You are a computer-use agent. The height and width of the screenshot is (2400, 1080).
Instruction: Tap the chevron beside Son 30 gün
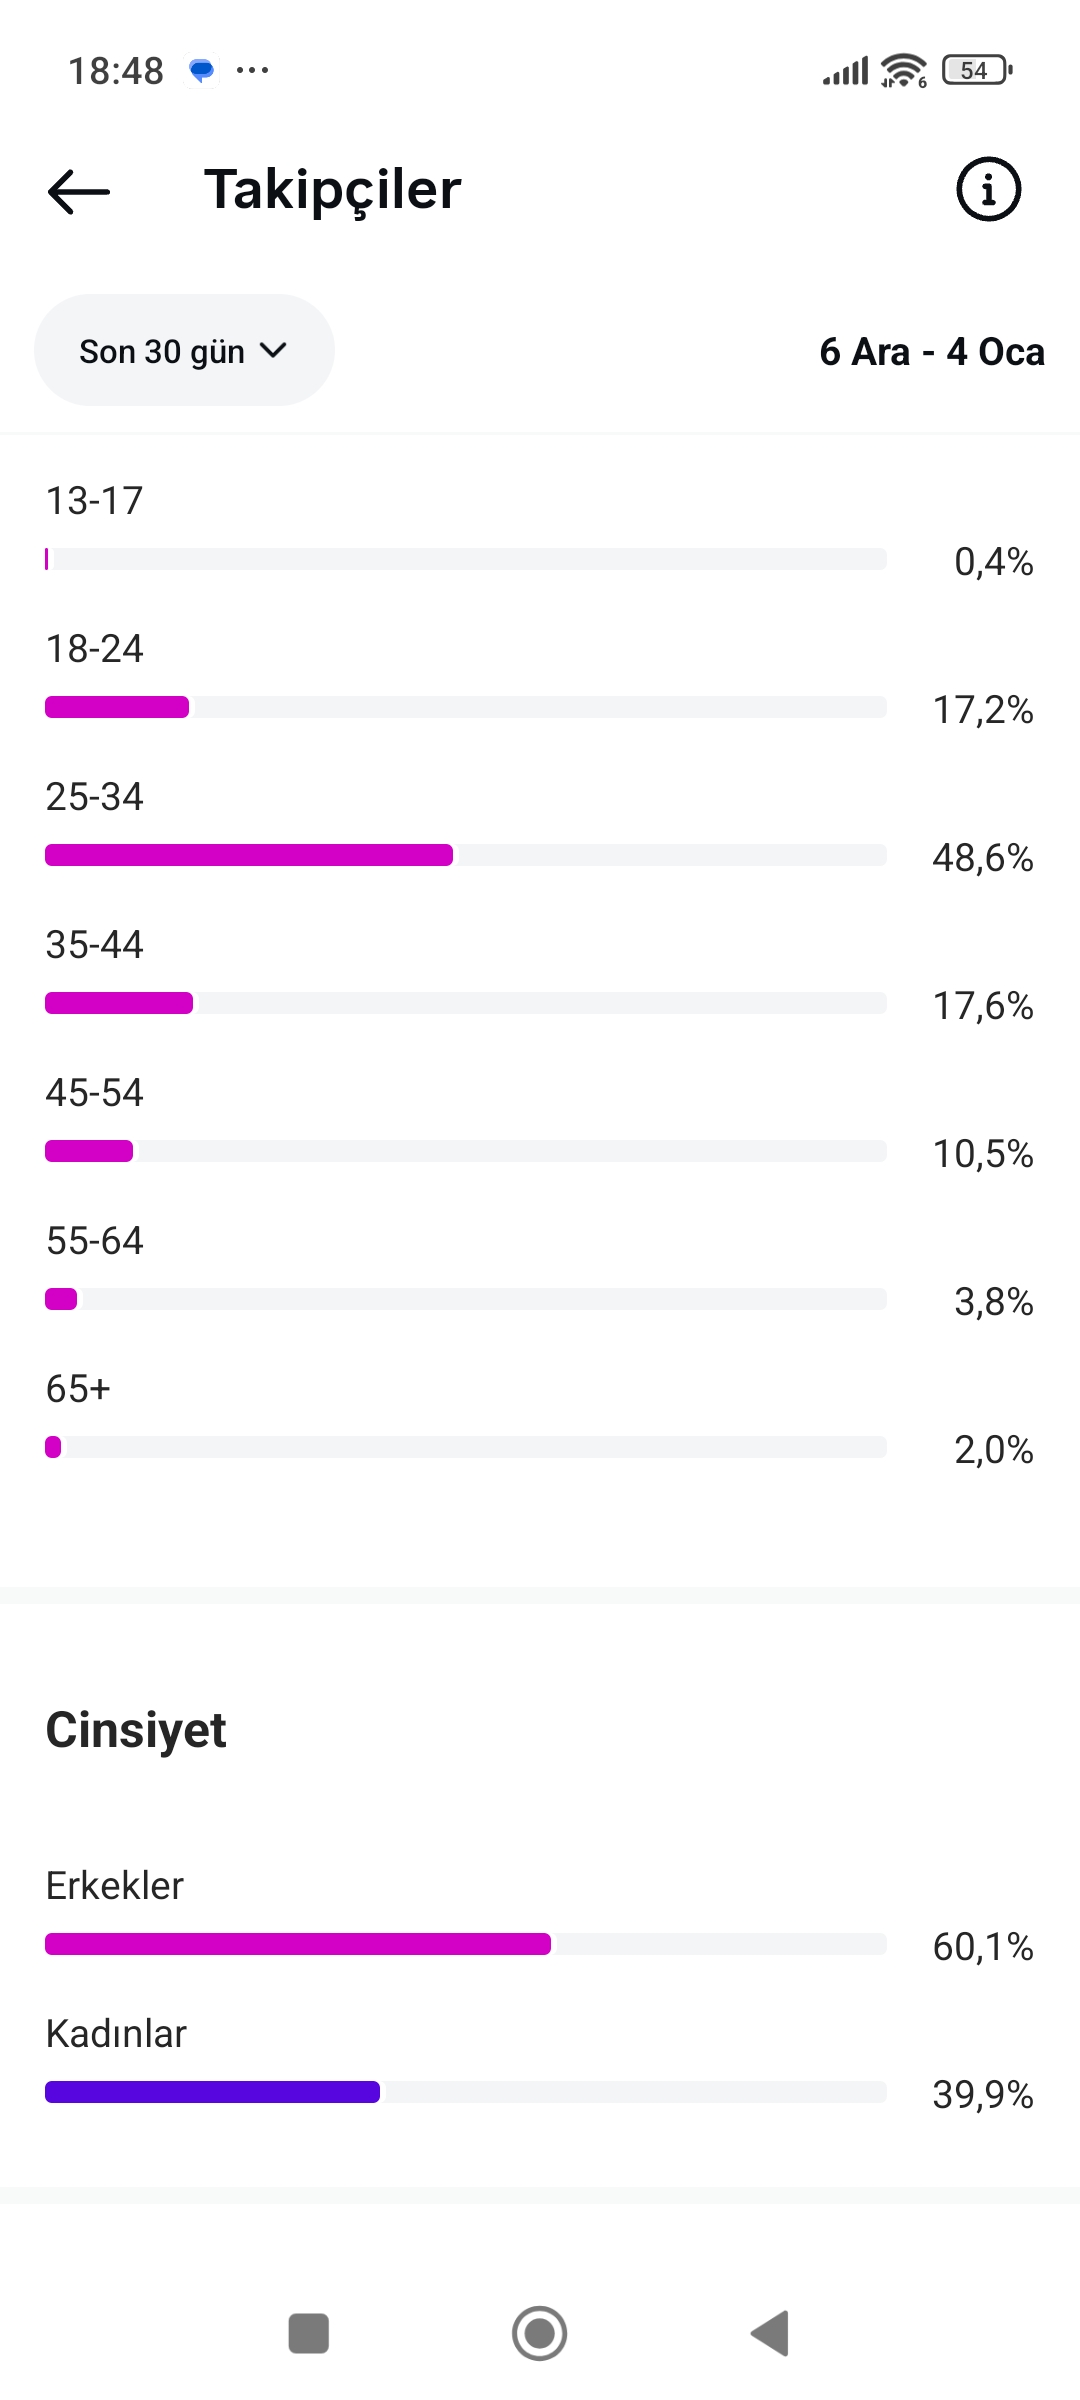pyautogui.click(x=273, y=350)
